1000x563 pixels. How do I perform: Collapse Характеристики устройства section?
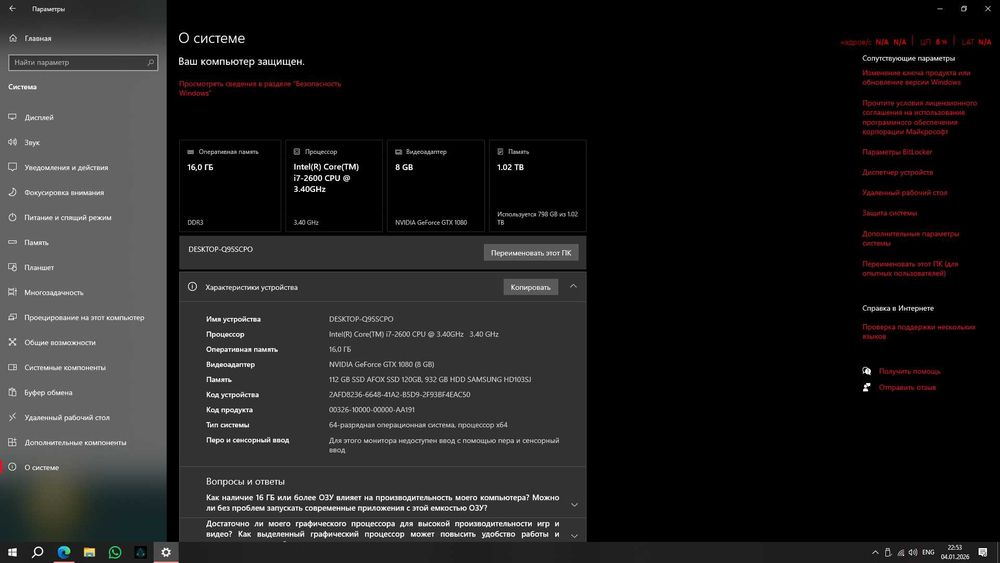click(x=573, y=286)
